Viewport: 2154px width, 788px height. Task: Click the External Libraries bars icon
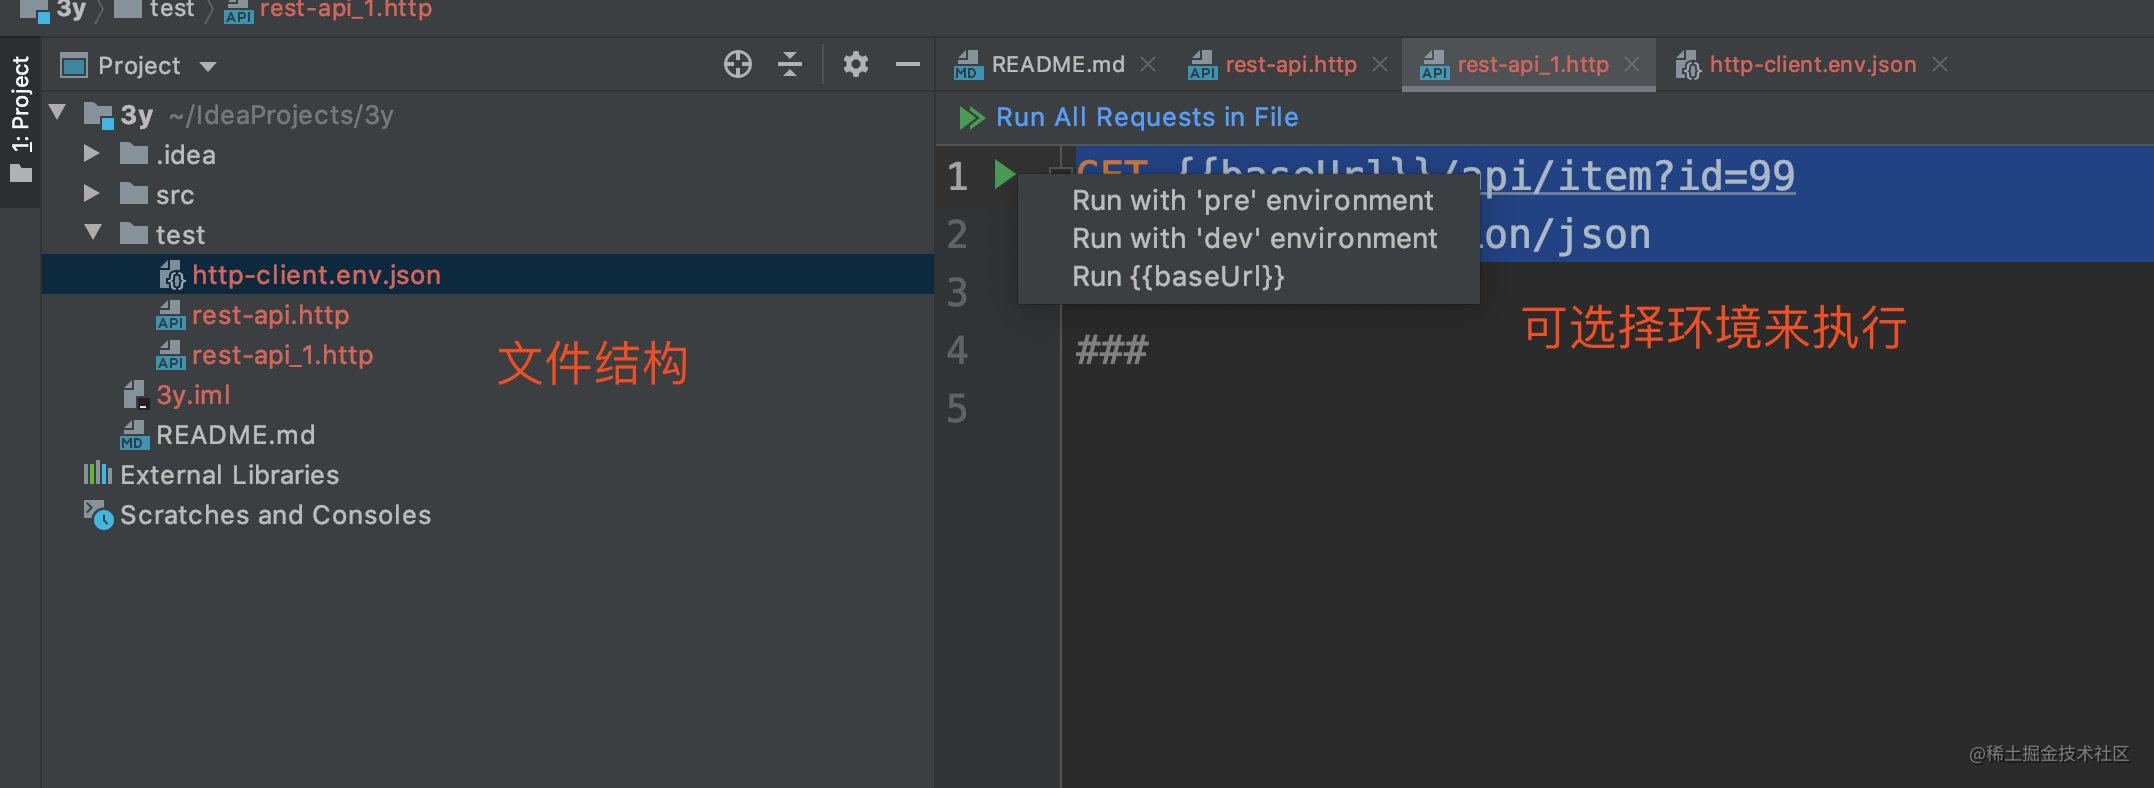(x=97, y=473)
